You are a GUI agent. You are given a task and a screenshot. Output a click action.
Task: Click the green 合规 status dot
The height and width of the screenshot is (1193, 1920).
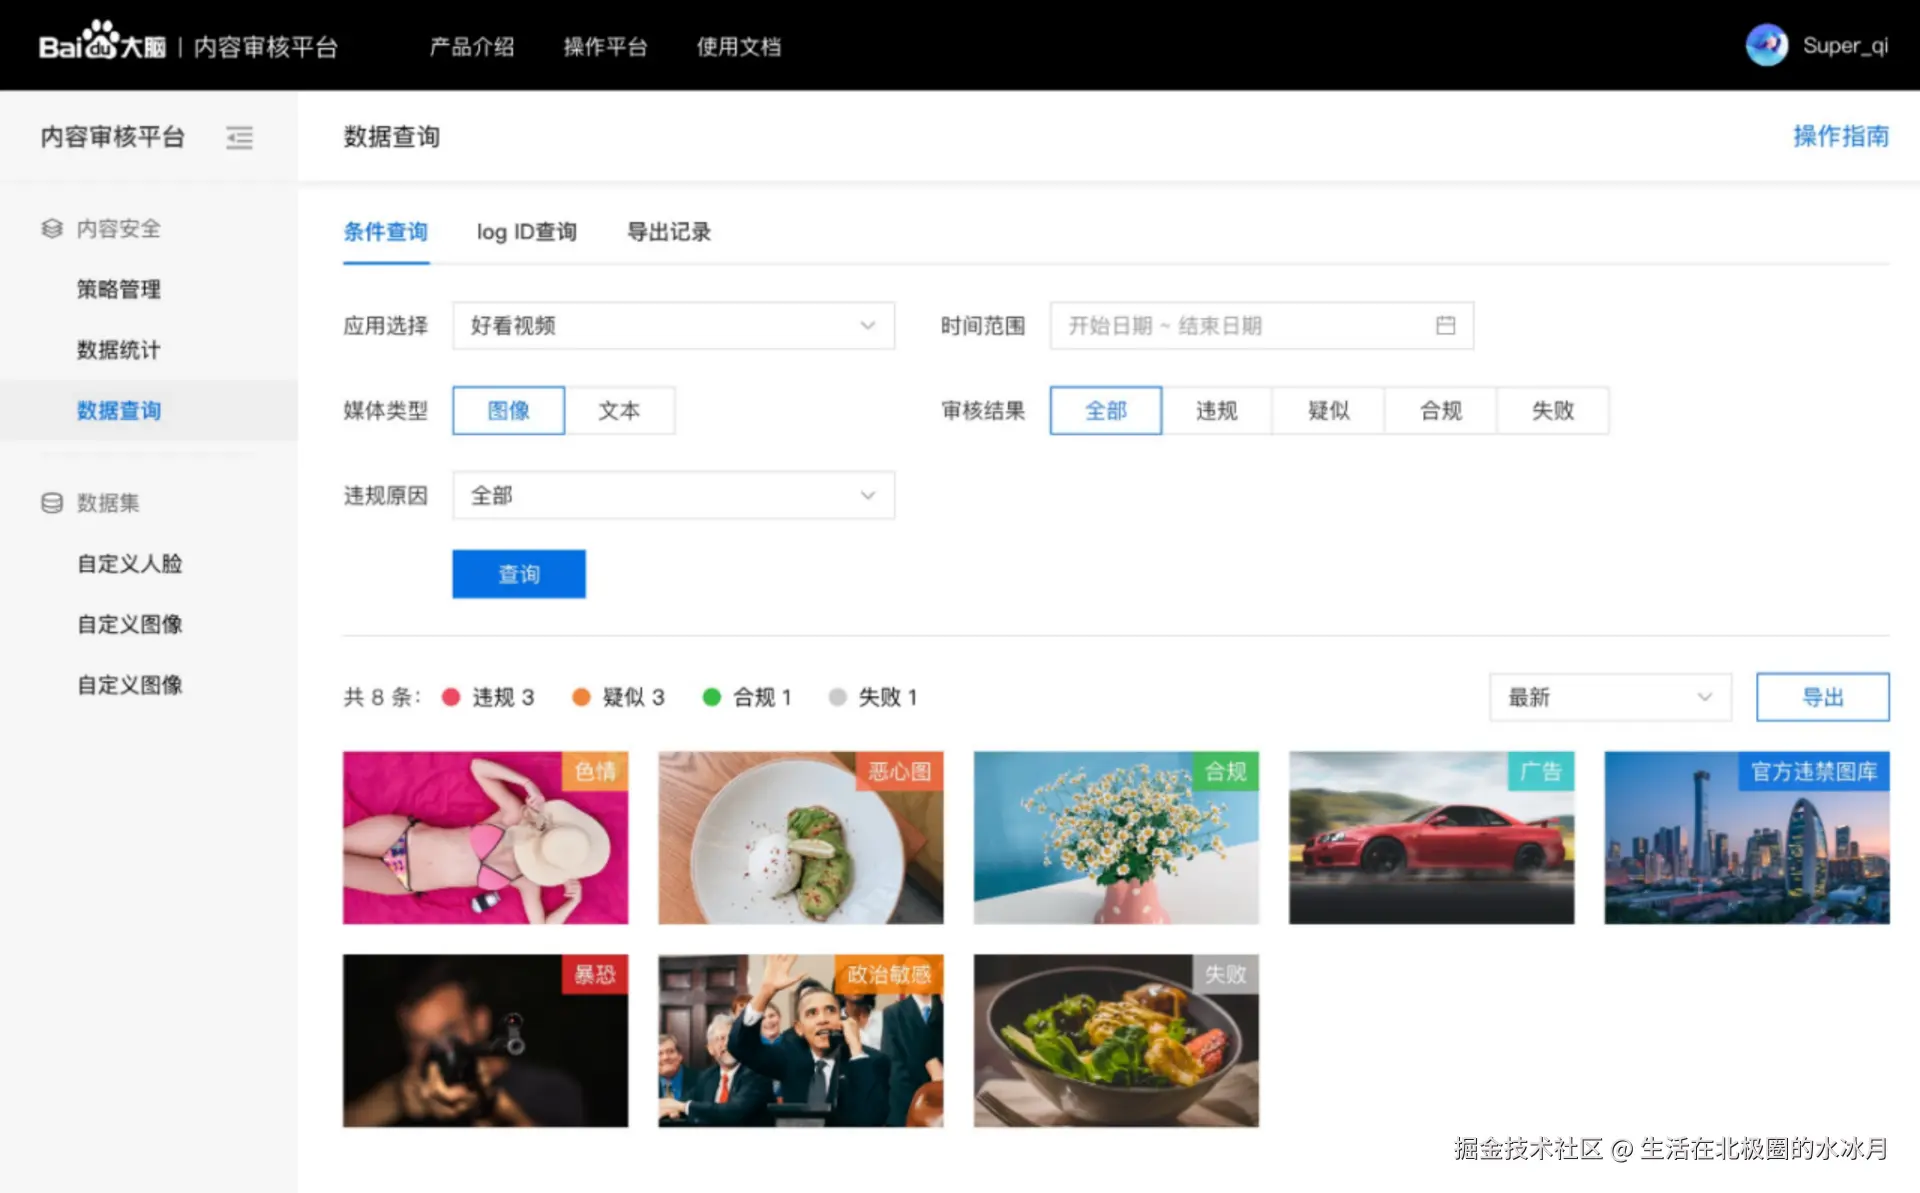711,697
